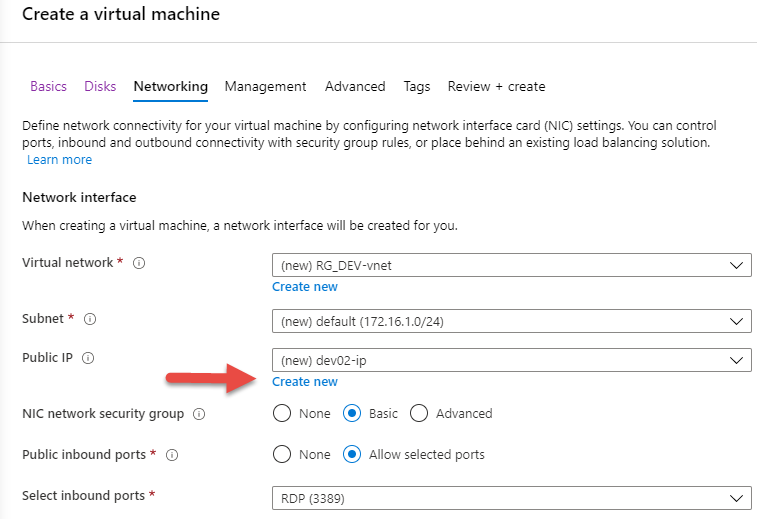Click the Learn more link
757x519 pixels.
pyautogui.click(x=59, y=160)
